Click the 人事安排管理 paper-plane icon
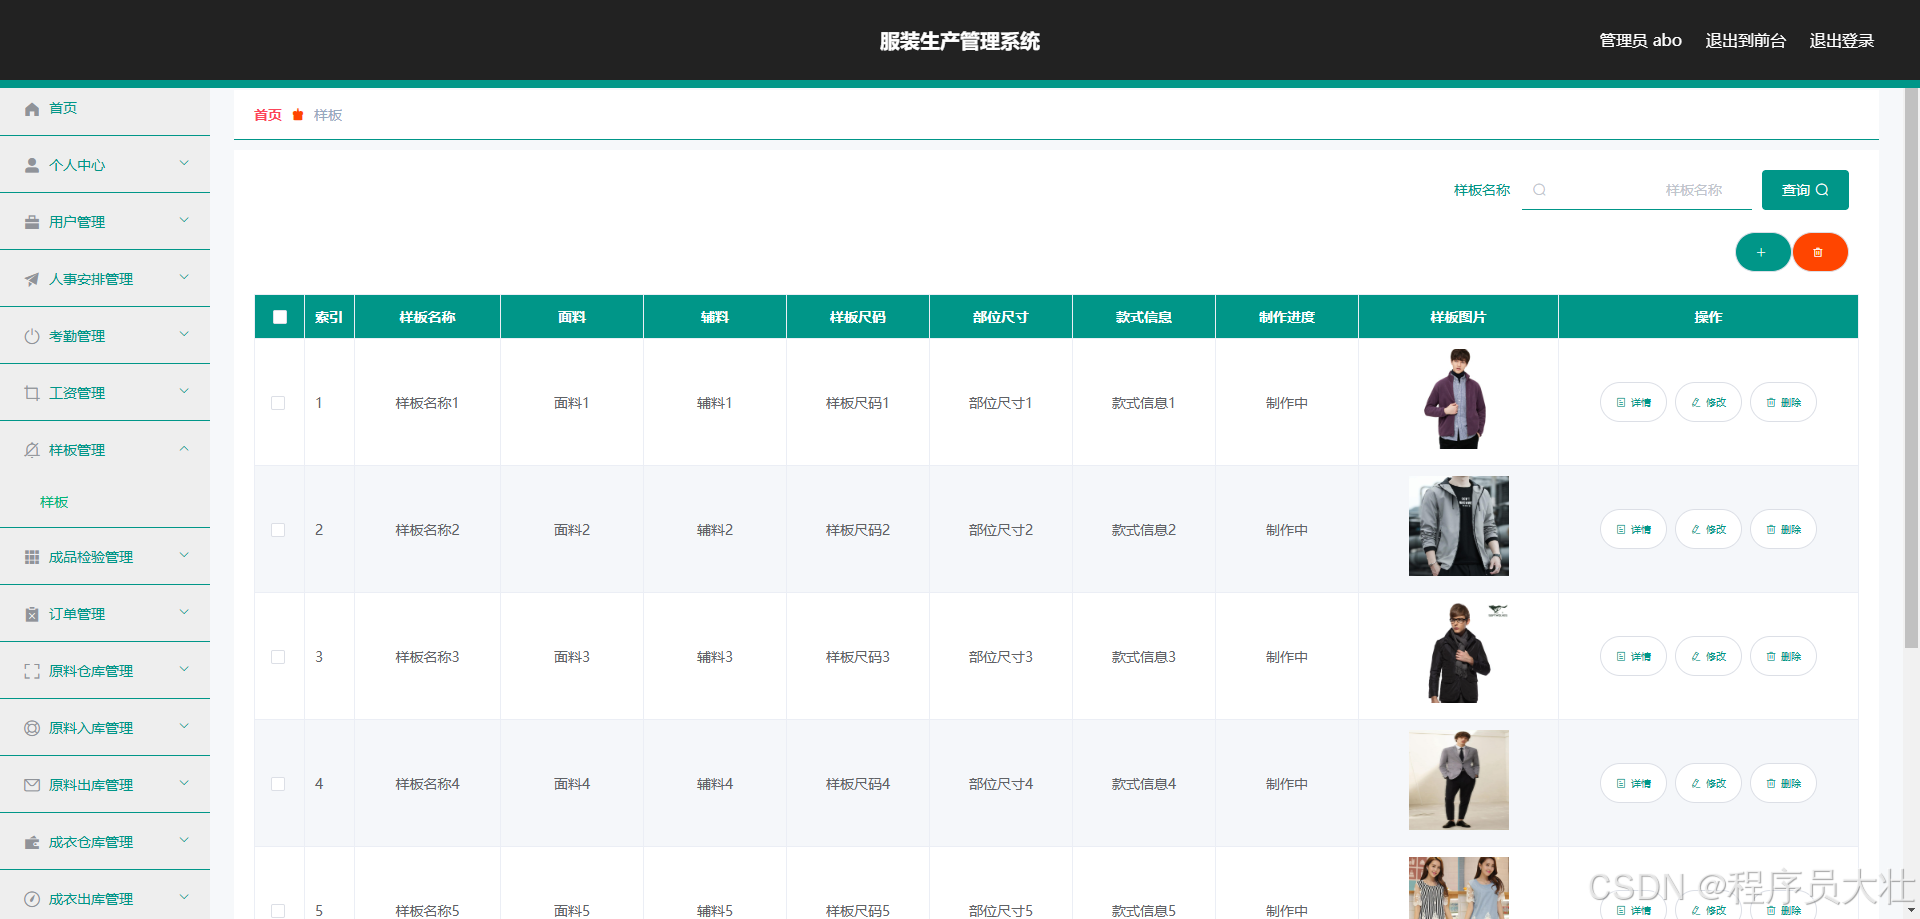 pos(31,278)
